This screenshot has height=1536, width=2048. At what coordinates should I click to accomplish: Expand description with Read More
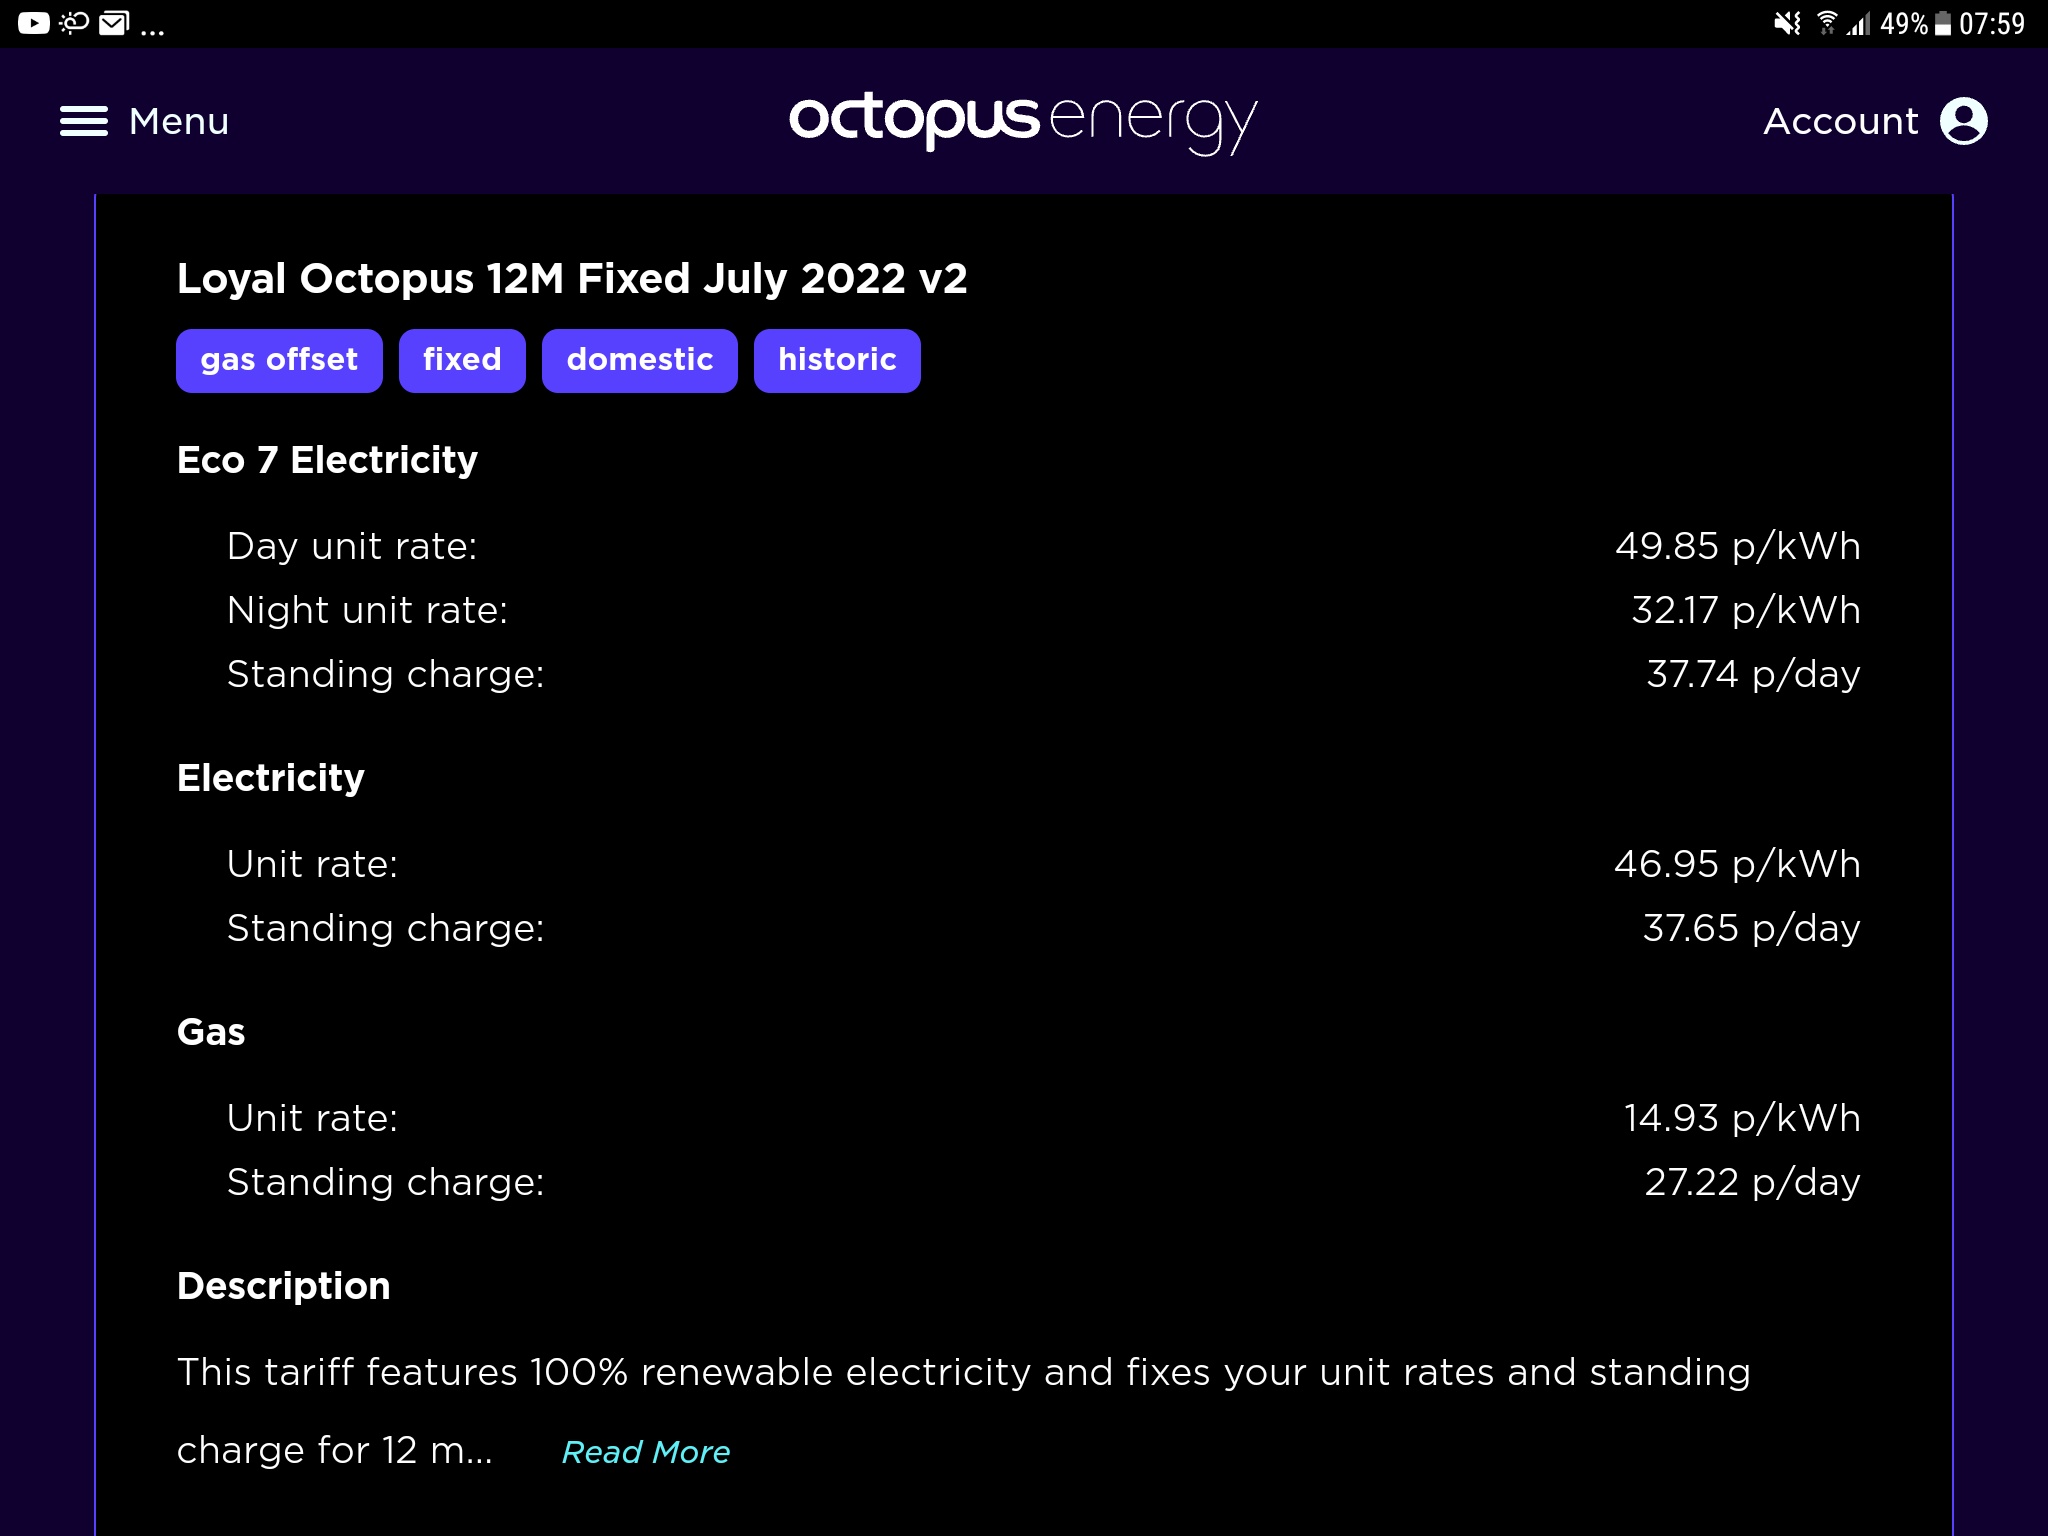tap(646, 1452)
